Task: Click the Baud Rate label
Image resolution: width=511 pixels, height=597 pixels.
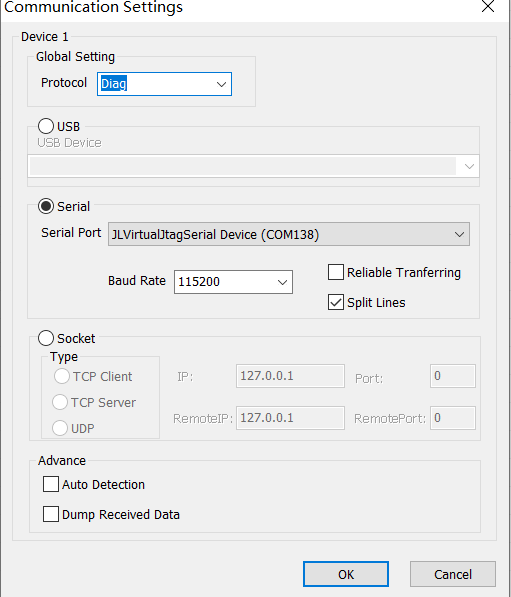Action: pyautogui.click(x=137, y=281)
